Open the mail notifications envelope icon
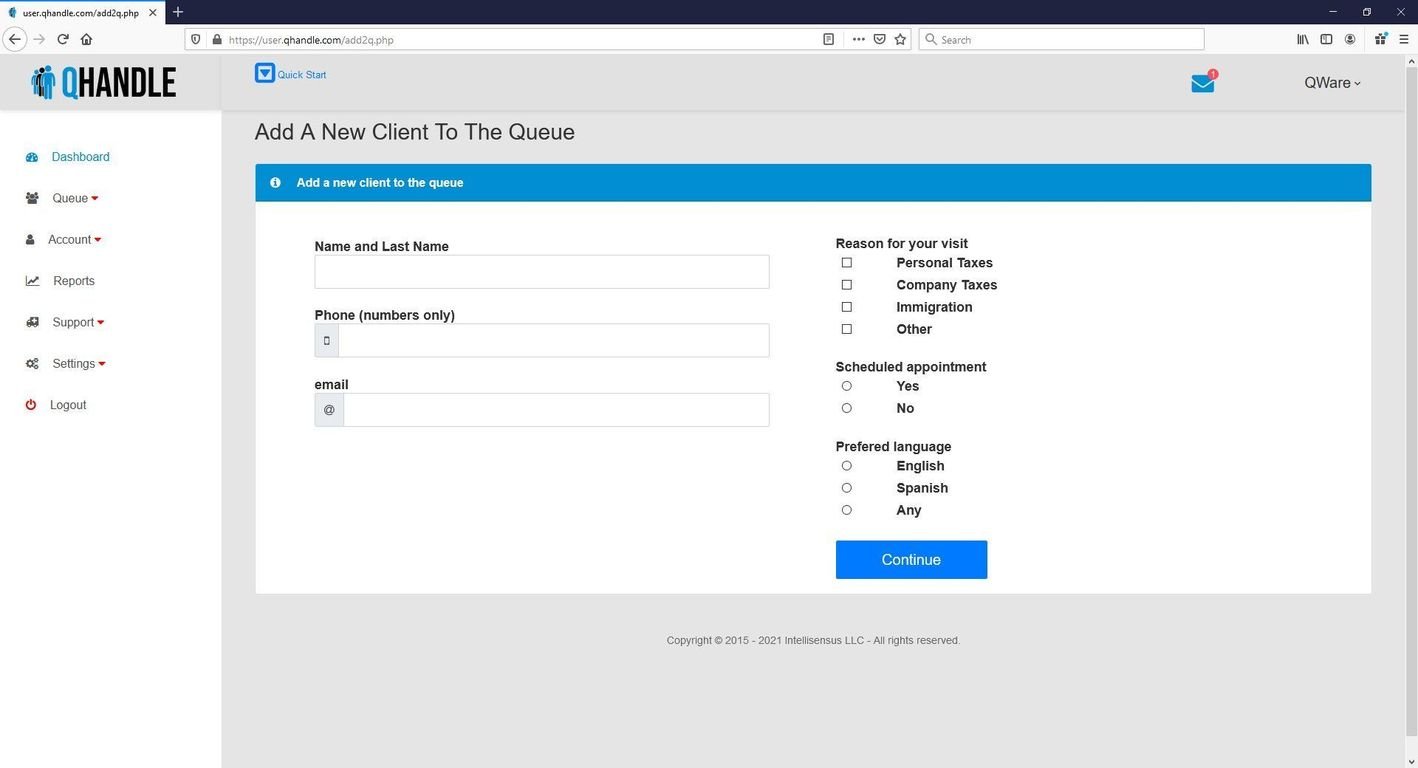The width and height of the screenshot is (1418, 768). click(1202, 84)
